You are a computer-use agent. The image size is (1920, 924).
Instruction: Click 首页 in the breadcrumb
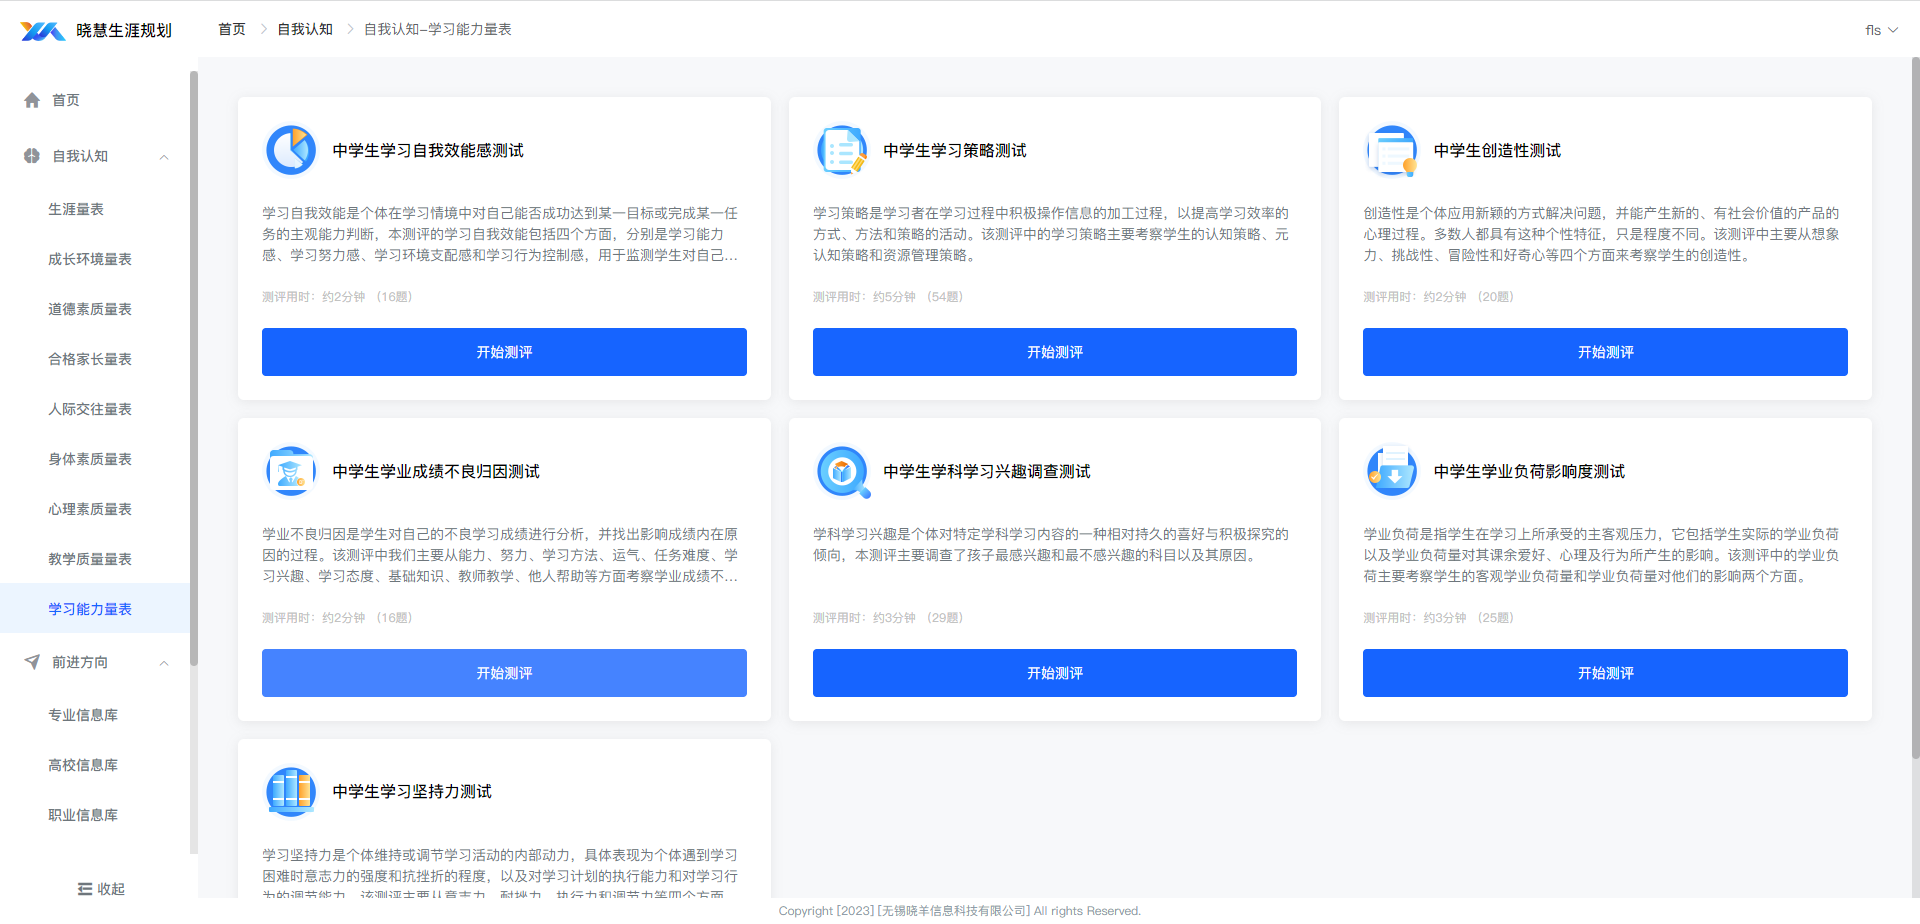[232, 29]
